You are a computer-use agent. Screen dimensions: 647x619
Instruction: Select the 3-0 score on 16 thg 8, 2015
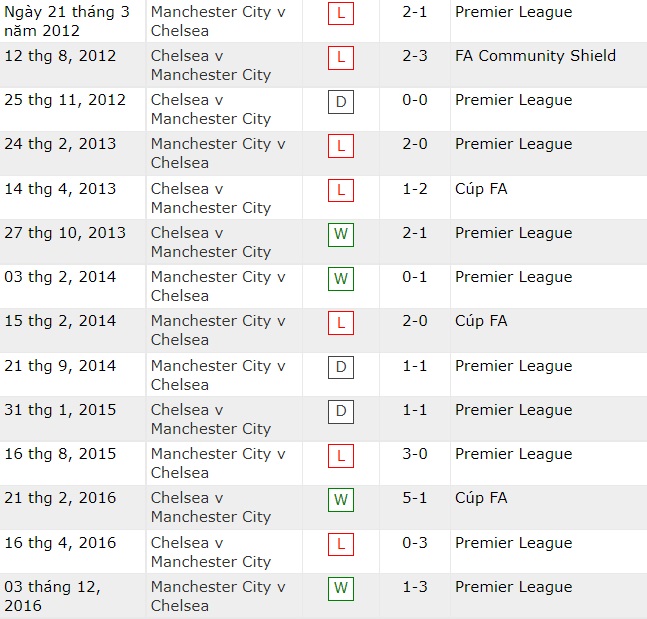[415, 454]
